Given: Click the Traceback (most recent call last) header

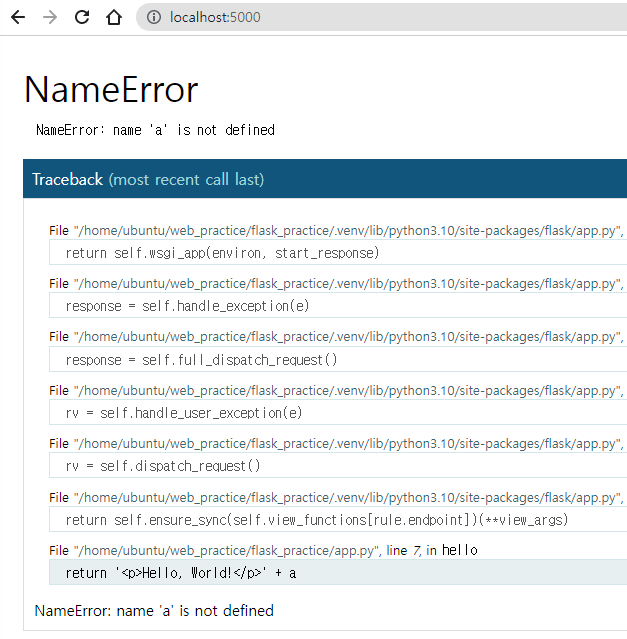Looking at the screenshot, I should [x=325, y=179].
